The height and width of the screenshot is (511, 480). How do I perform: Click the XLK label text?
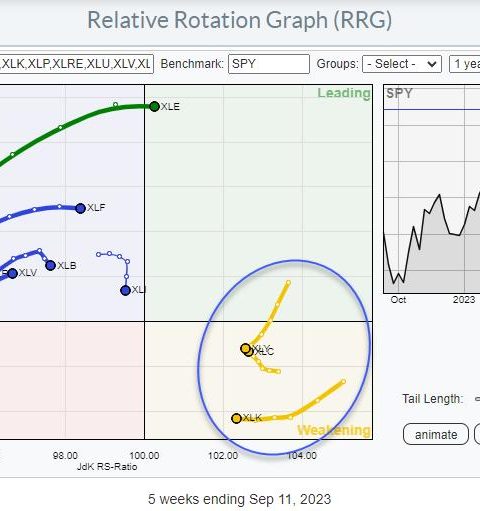252,418
